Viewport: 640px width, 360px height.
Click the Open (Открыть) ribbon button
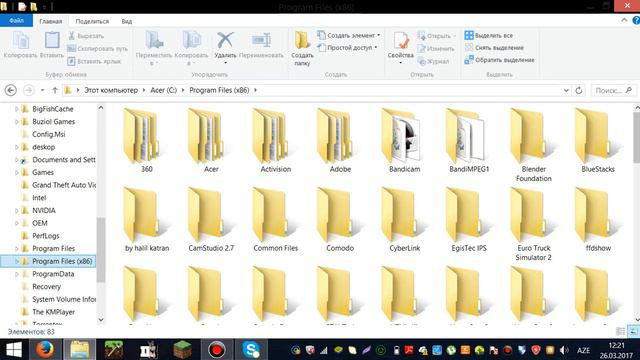pos(436,36)
